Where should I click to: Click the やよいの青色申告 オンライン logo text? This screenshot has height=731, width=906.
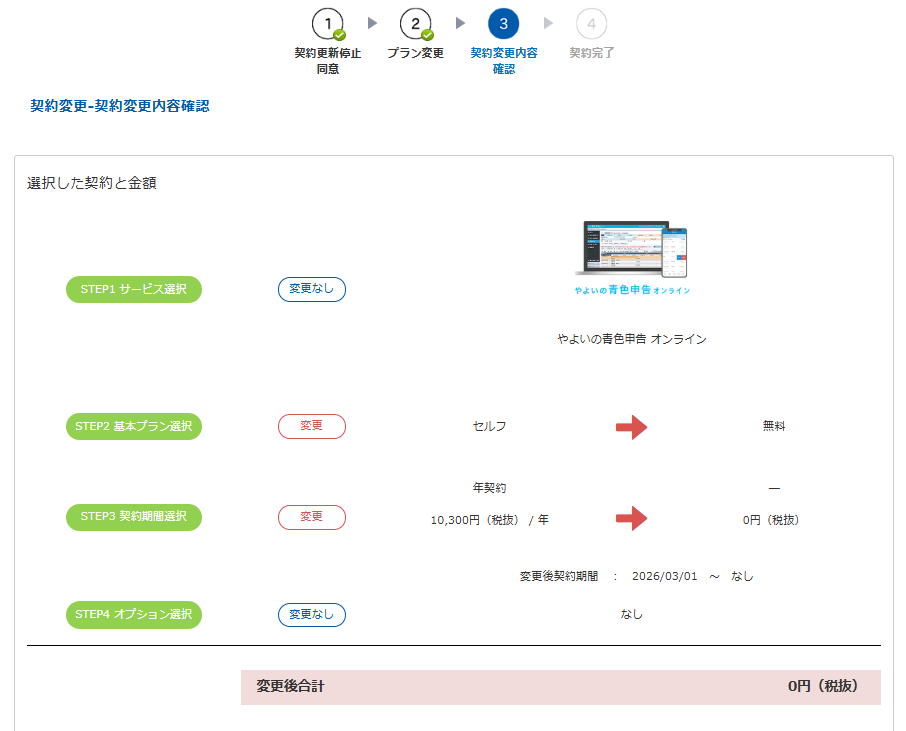[631, 290]
